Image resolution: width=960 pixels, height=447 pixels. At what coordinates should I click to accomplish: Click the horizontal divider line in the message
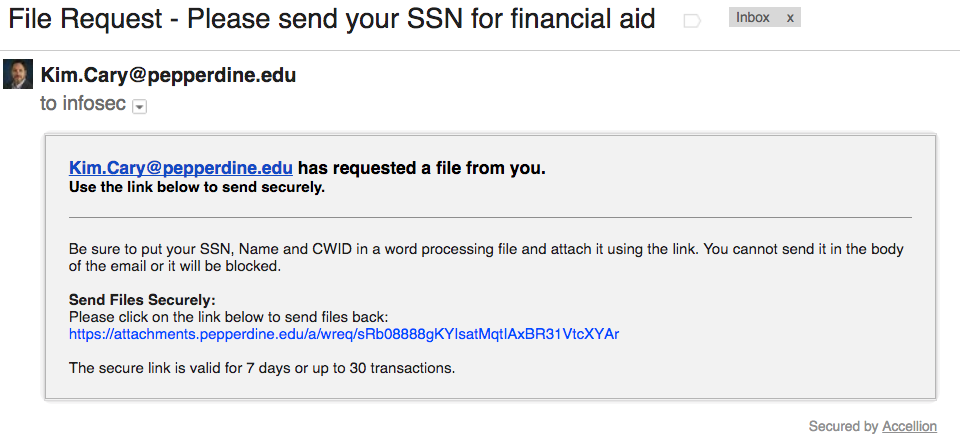[490, 217]
